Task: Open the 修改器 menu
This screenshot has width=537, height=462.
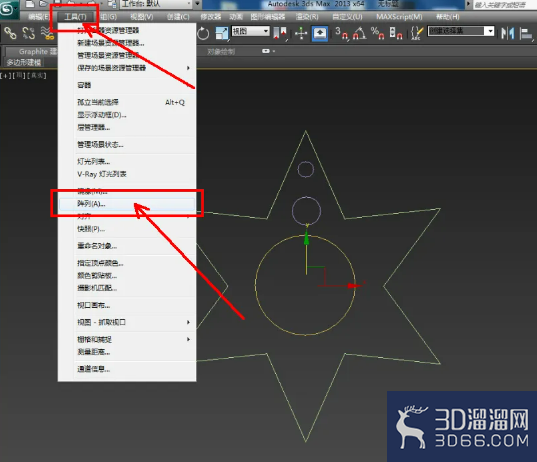Action: [210, 17]
